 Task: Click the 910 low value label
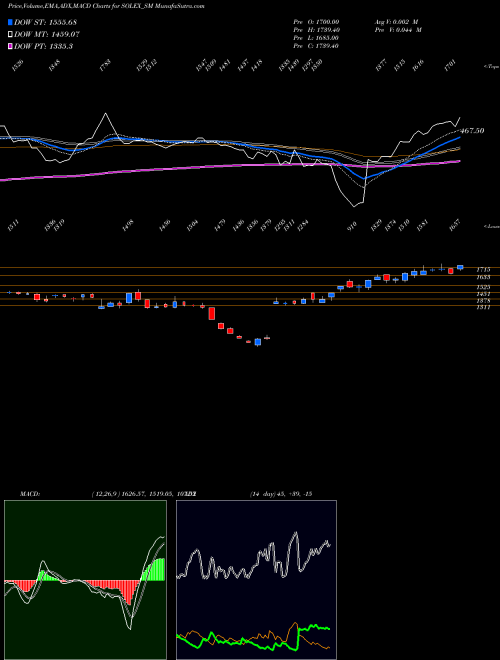pyautogui.click(x=351, y=226)
